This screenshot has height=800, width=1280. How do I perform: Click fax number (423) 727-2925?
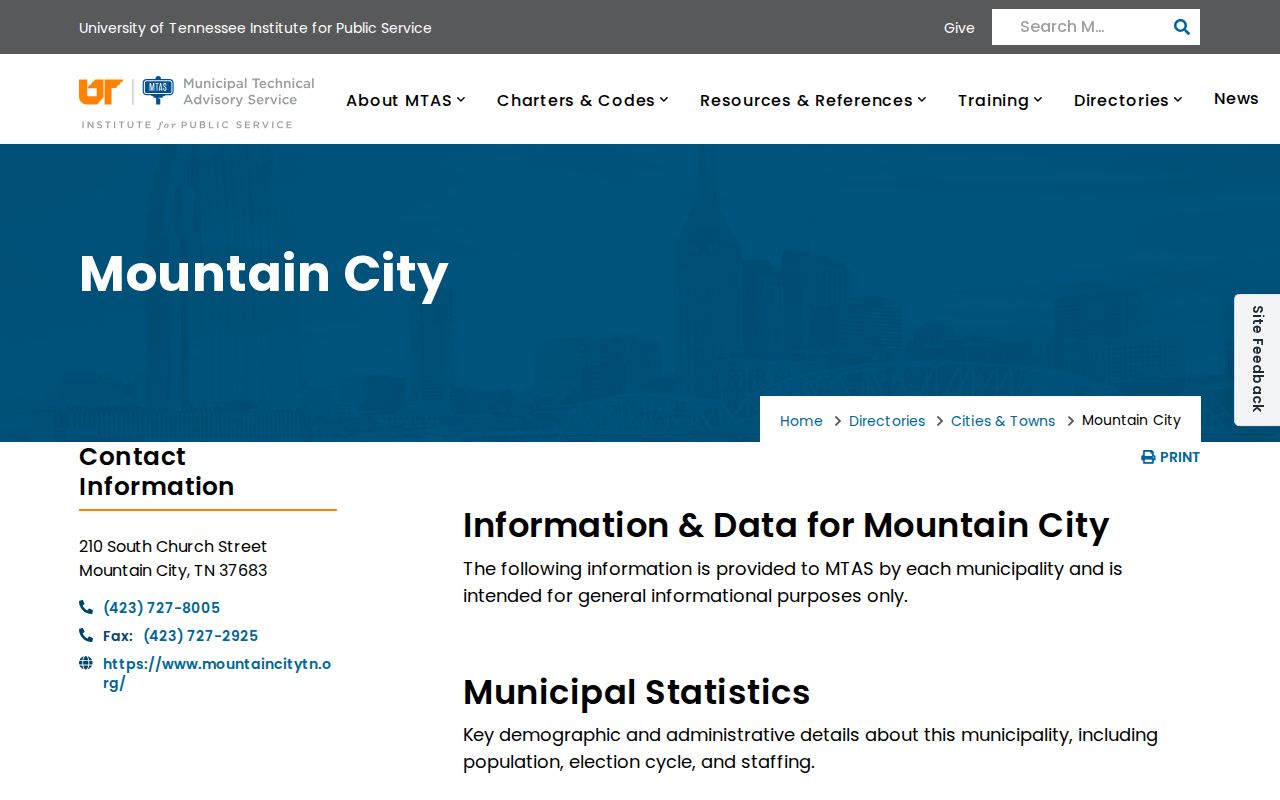[x=200, y=636]
